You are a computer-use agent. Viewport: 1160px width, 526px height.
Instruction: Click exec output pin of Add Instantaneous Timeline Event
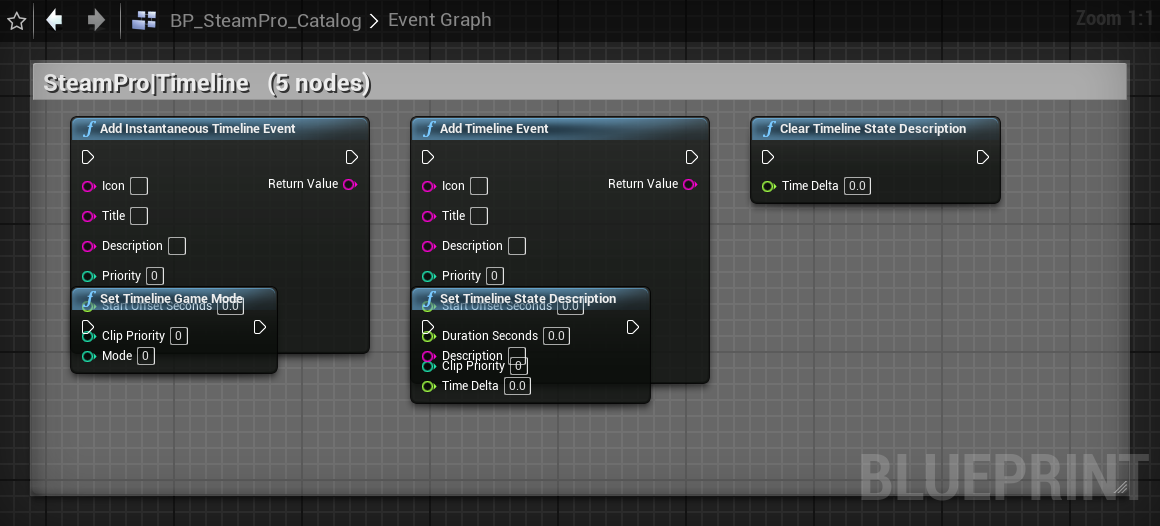[x=352, y=157]
